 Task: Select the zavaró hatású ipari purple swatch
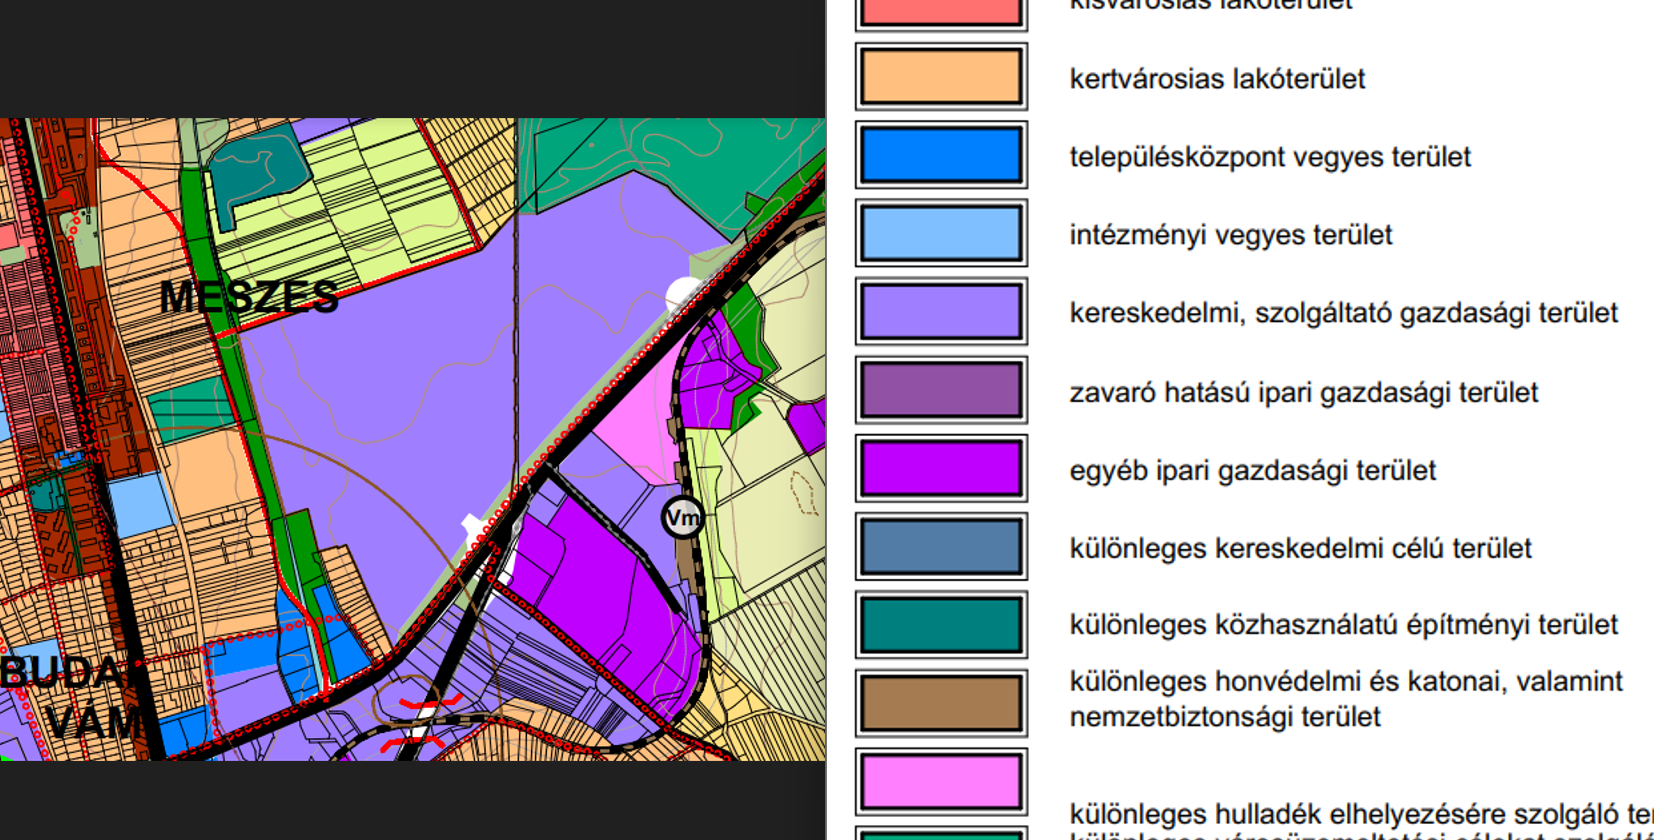click(941, 390)
